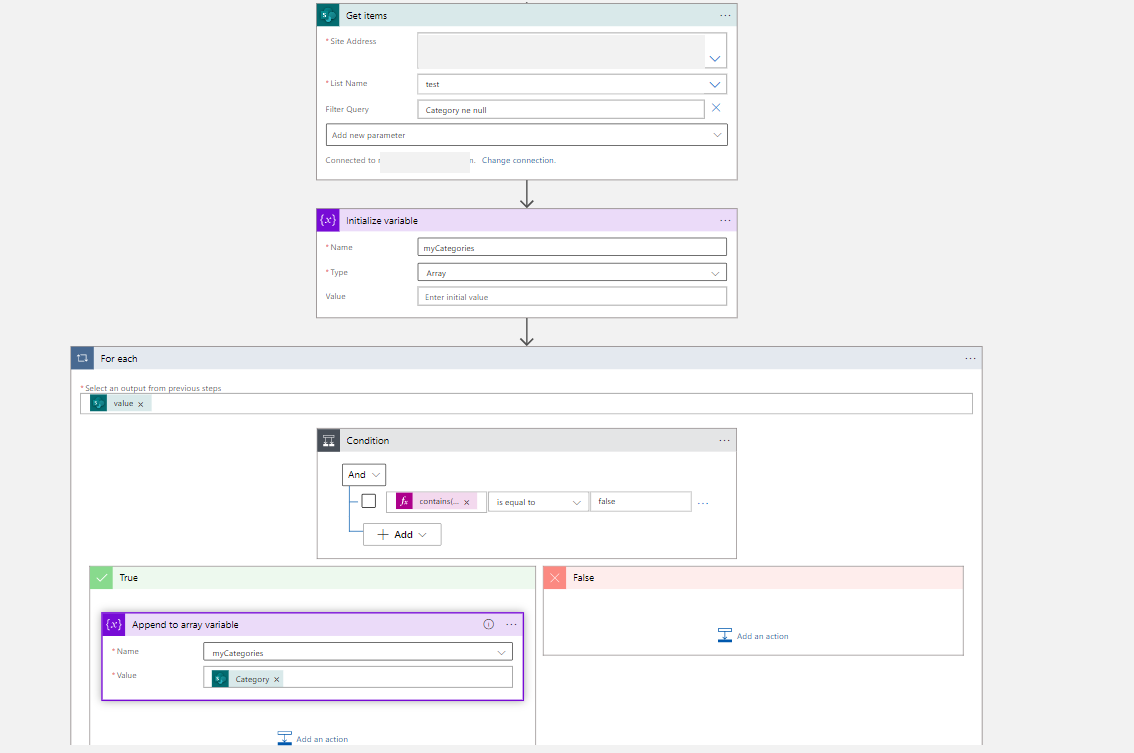Show info for Append to array variable
The image size is (1134, 753).
pyautogui.click(x=489, y=624)
